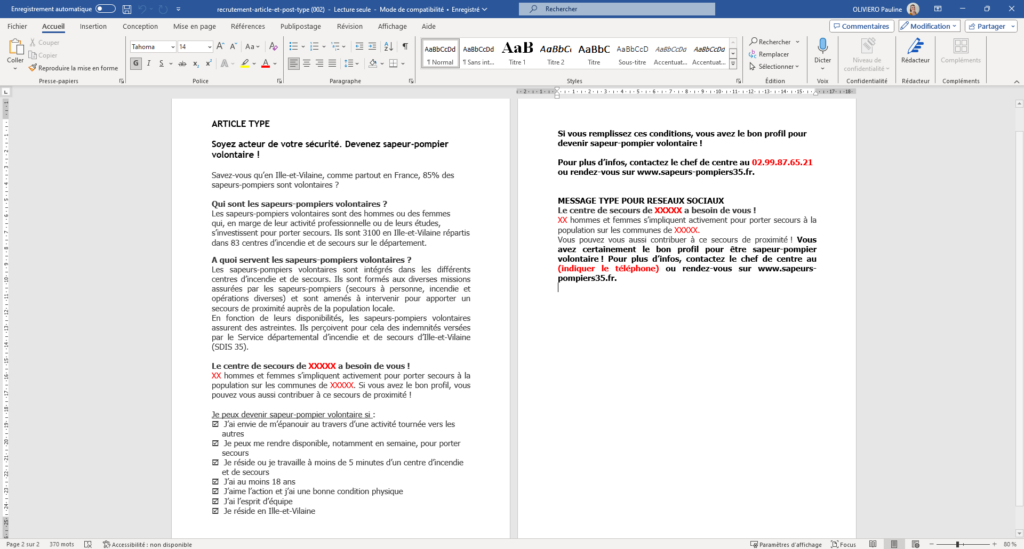Click the Coller paste clipboard icon
1024x549 pixels.
[x=15, y=47]
